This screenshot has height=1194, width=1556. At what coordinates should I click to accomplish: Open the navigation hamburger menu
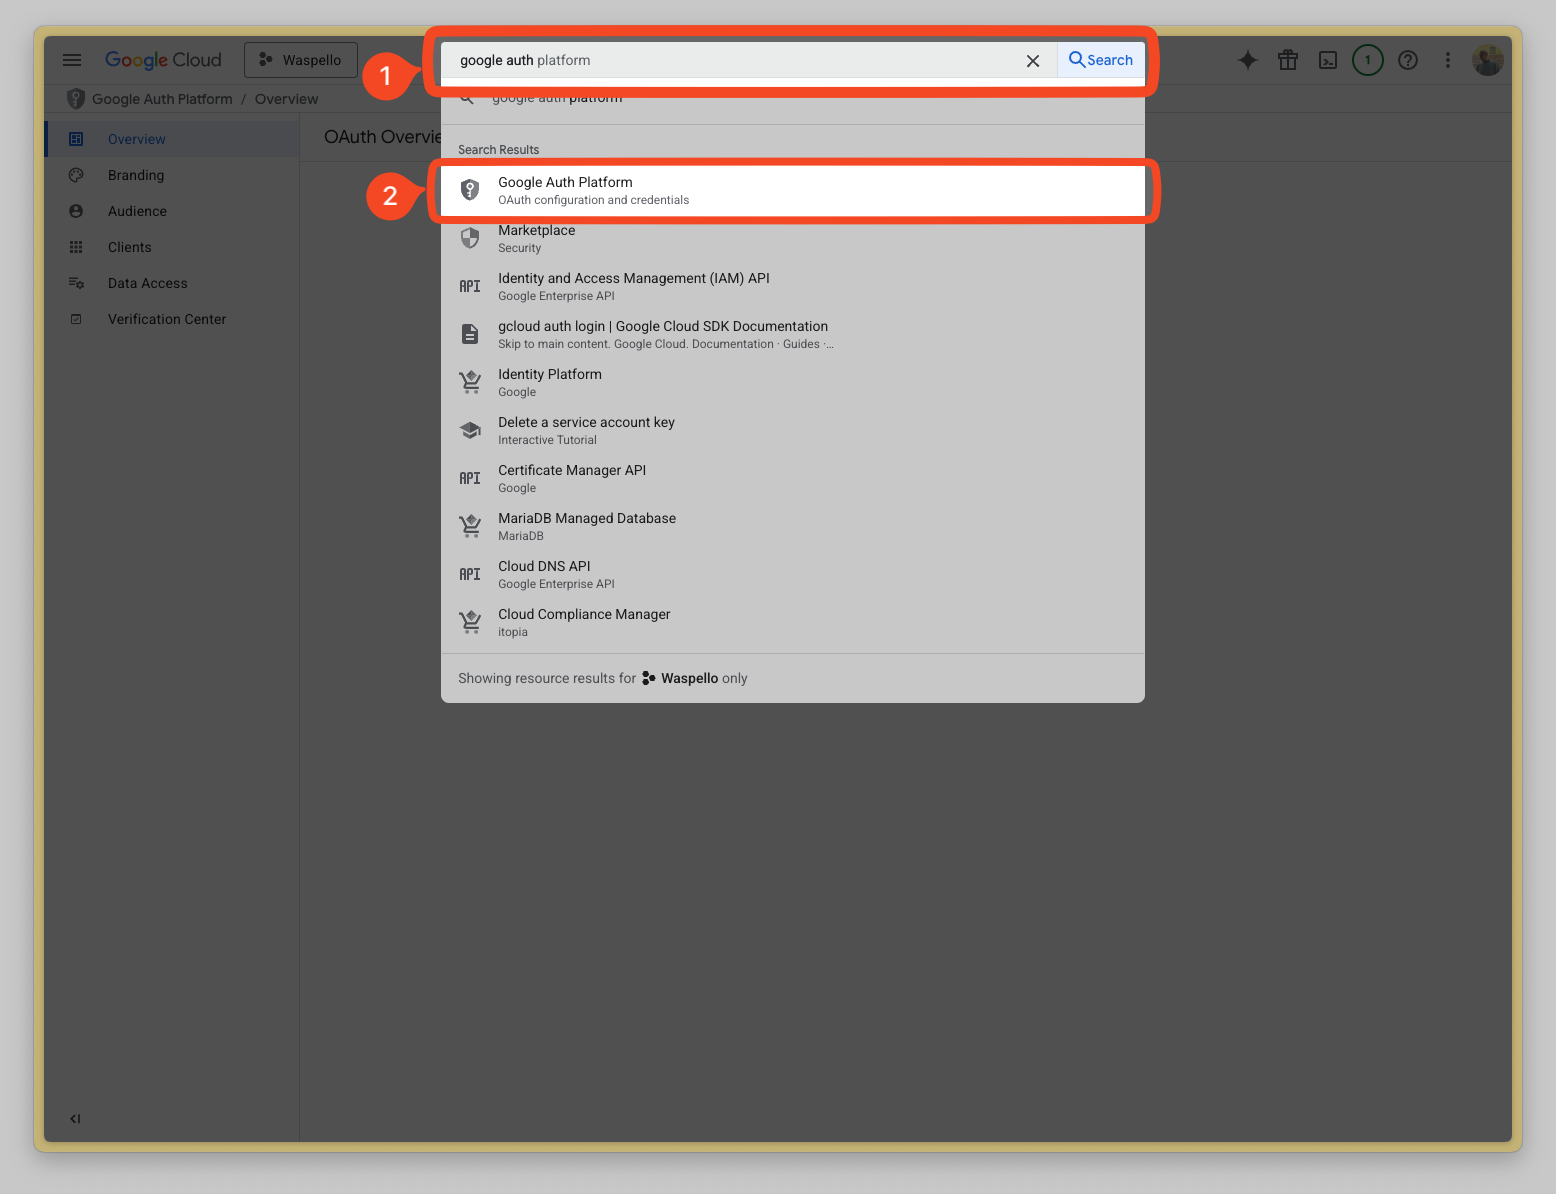pyautogui.click(x=72, y=59)
